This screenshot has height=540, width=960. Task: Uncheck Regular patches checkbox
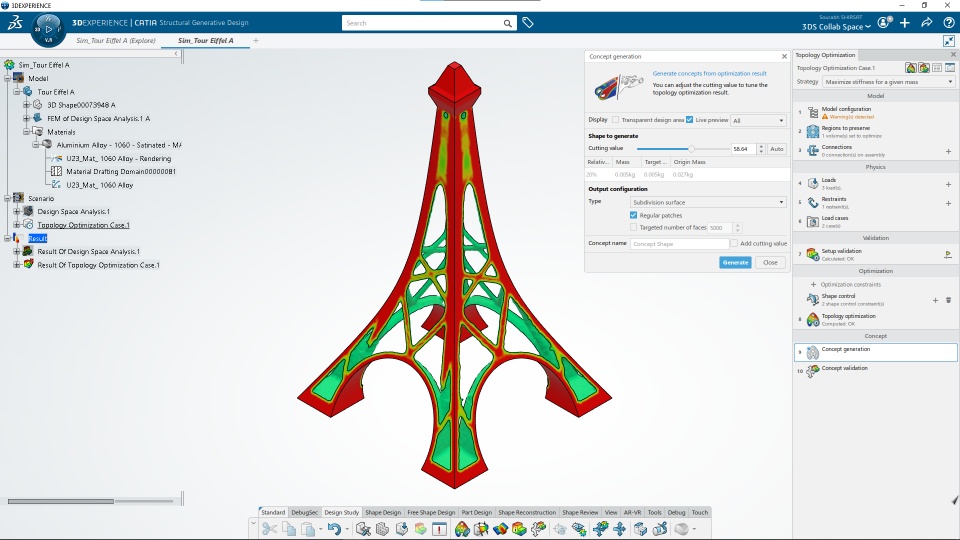tap(634, 215)
